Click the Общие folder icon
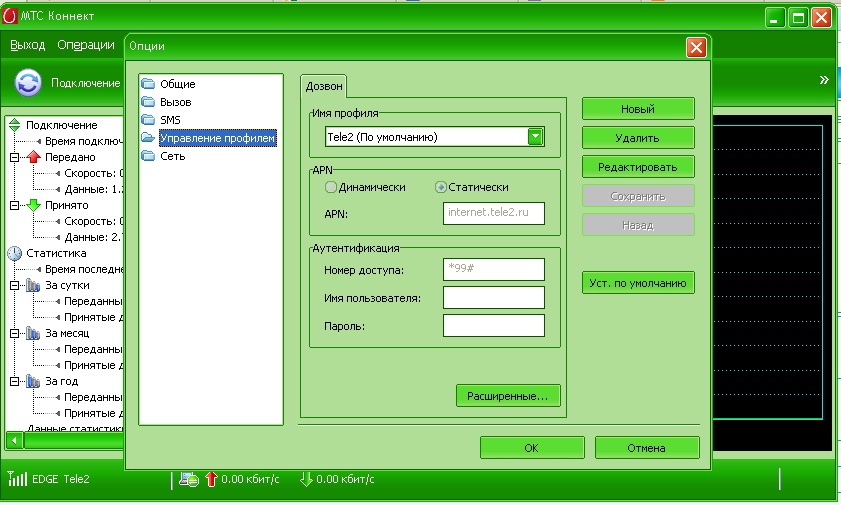The image size is (841, 505). click(147, 84)
